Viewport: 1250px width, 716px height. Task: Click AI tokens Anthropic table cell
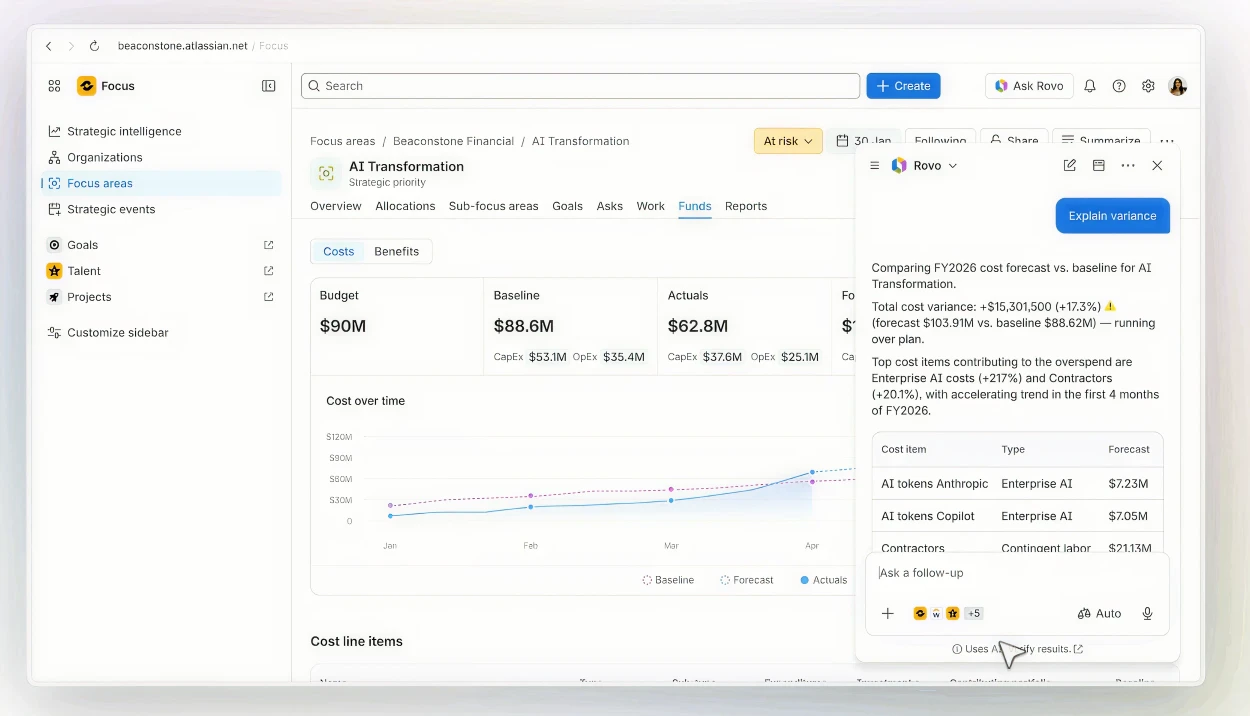tap(934, 484)
